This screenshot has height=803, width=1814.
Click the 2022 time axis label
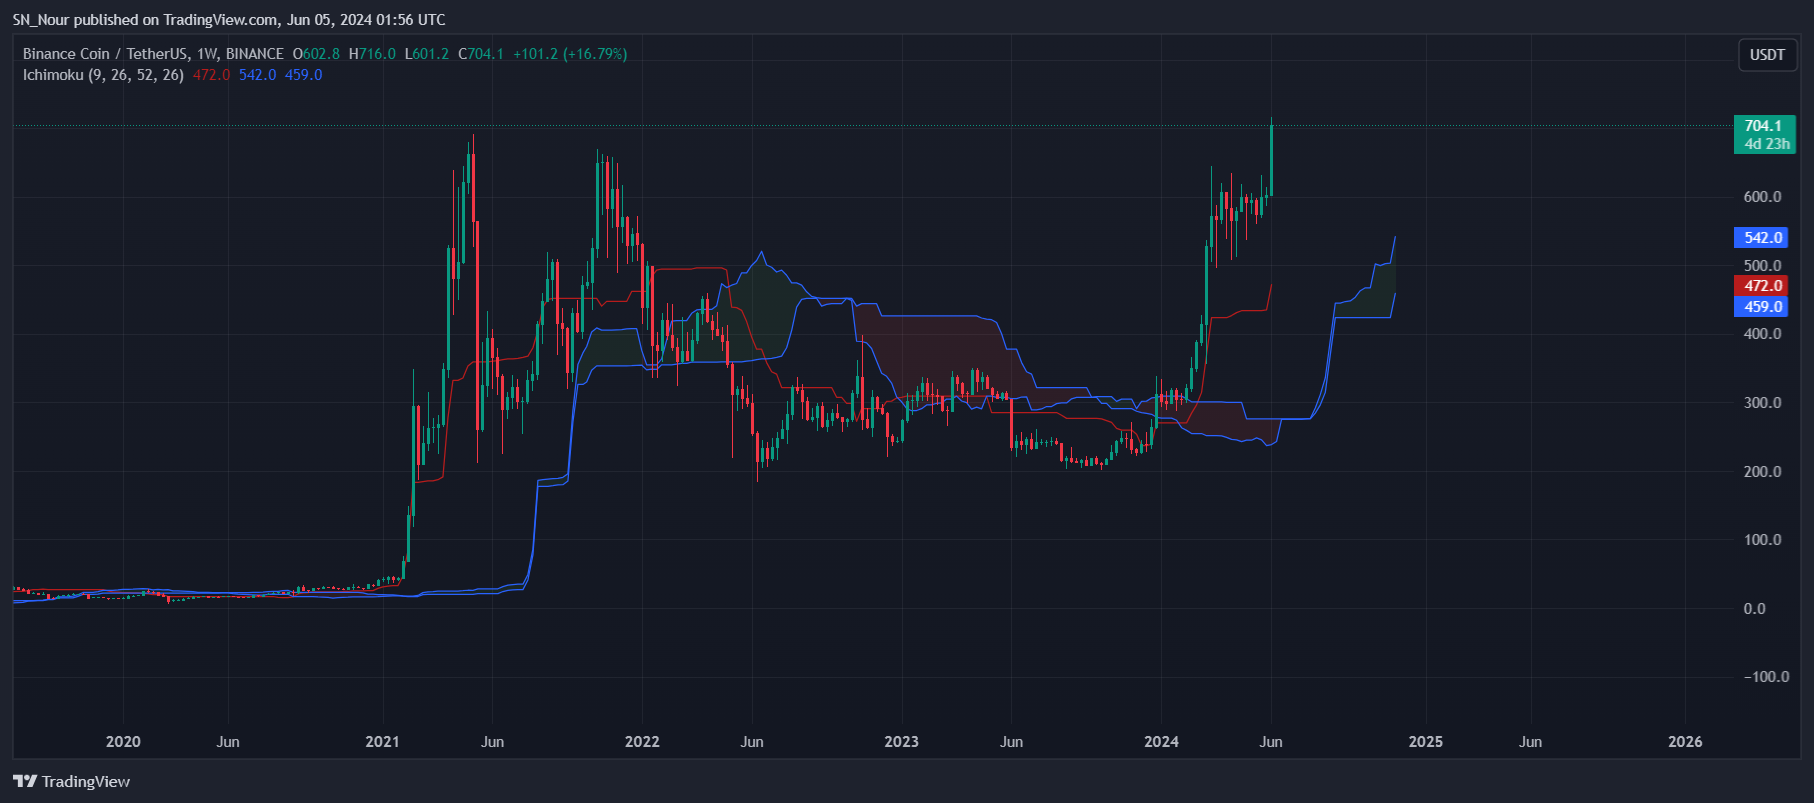pyautogui.click(x=642, y=742)
